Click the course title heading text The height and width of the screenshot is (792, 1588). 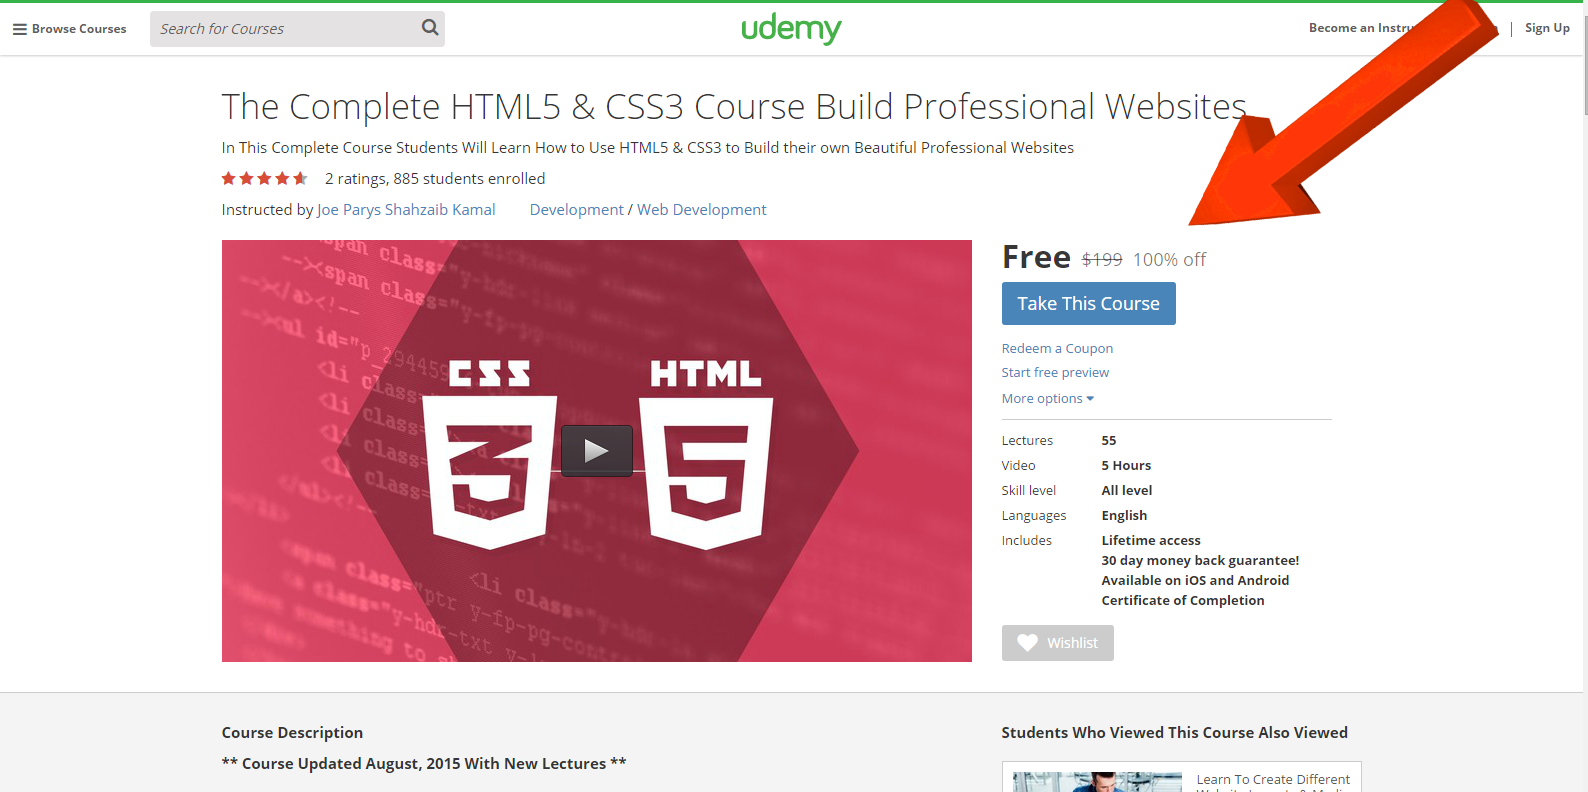click(734, 107)
